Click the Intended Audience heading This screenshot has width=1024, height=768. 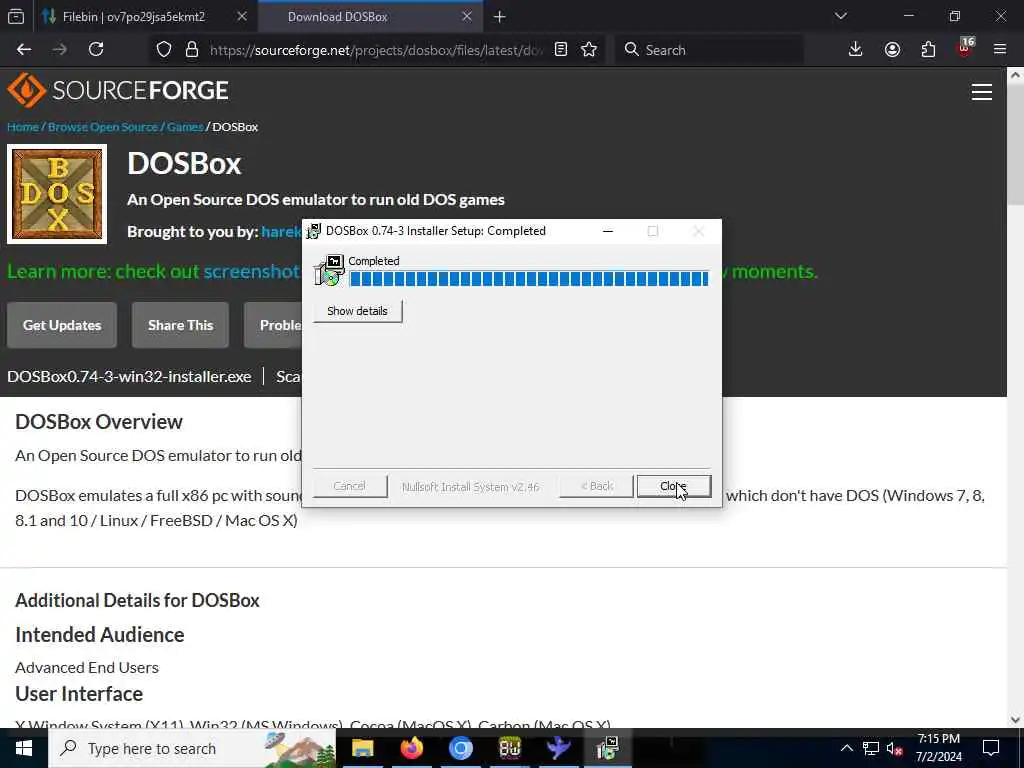(x=100, y=635)
